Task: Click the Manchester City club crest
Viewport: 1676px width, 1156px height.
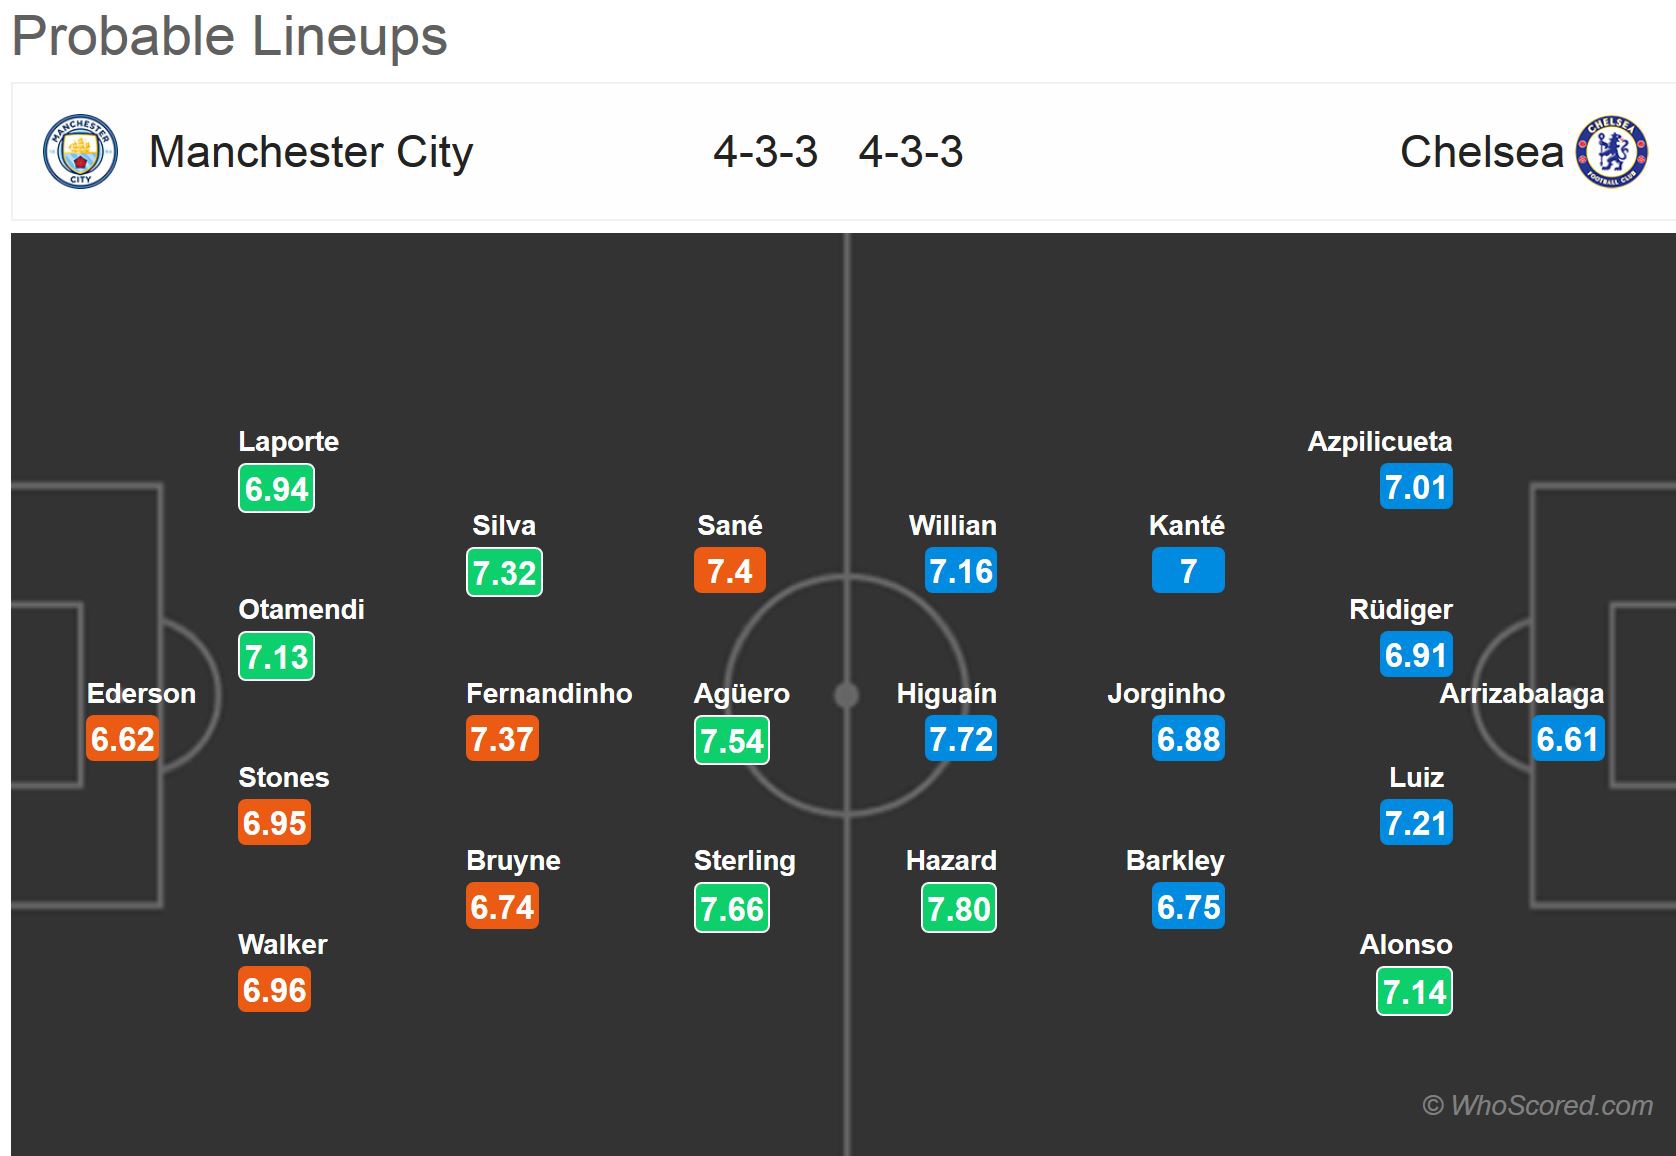Action: click(x=80, y=152)
